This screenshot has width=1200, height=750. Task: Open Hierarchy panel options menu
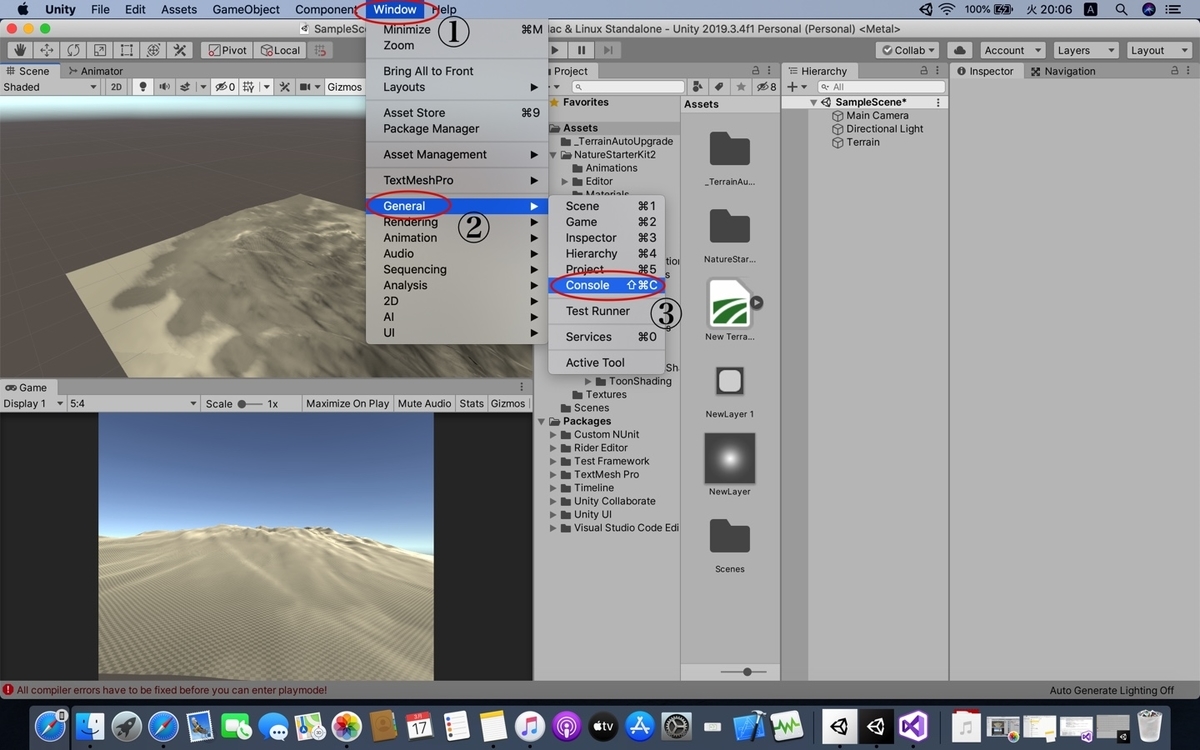(939, 71)
